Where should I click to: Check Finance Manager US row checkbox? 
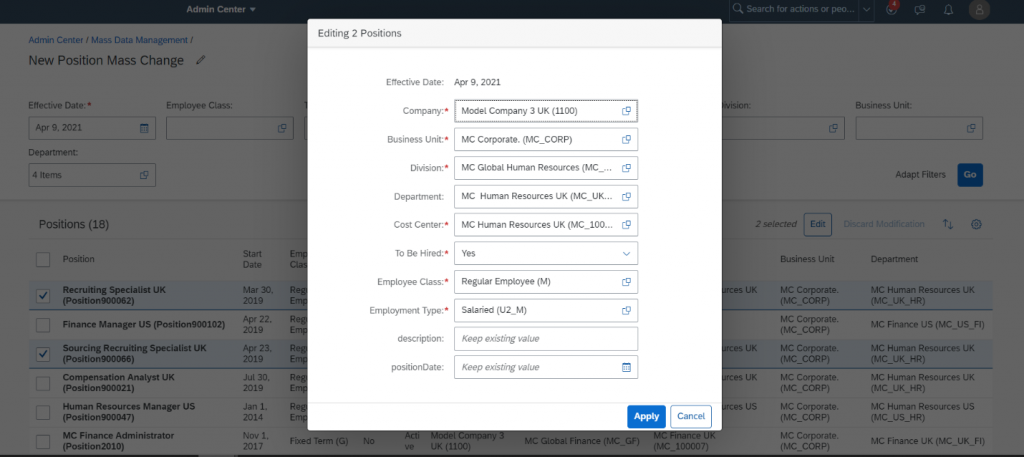coord(43,324)
